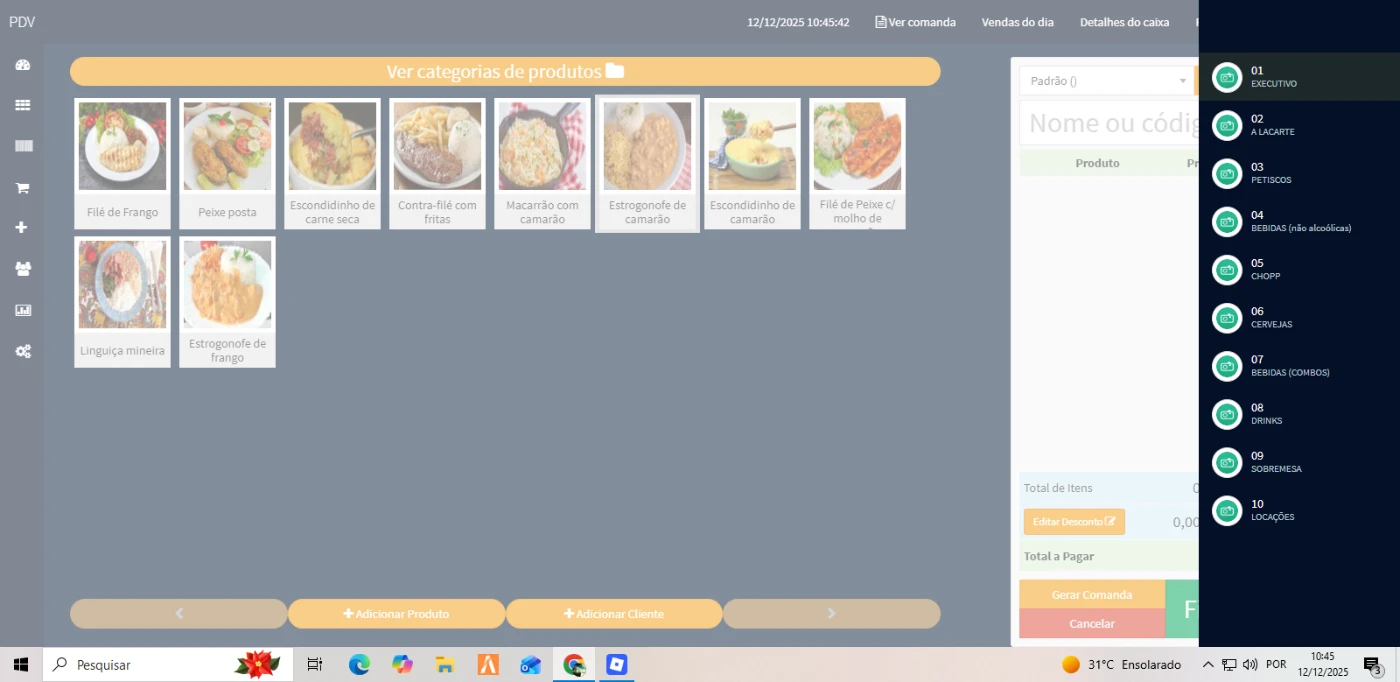Click the table grid icon in sidebar
Screen dimensions: 1400x682
[x=22, y=105]
